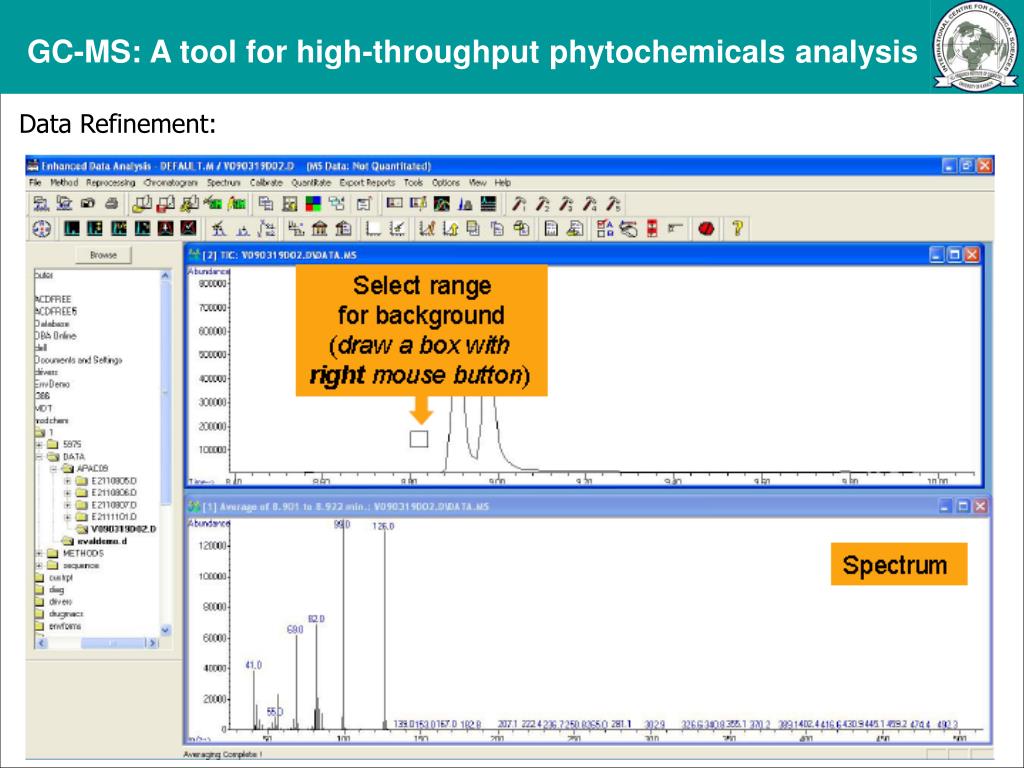Open the Method menu
The width and height of the screenshot is (1024, 768).
point(64,183)
